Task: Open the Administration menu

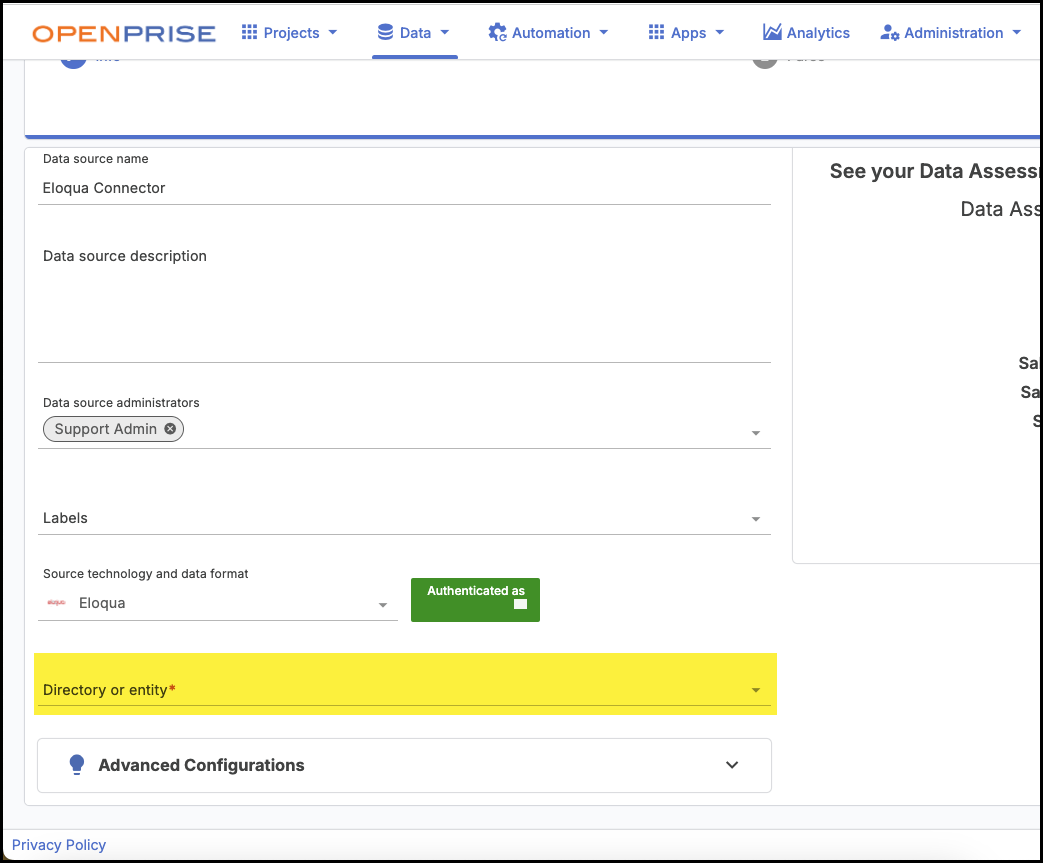Action: pyautogui.click(x=951, y=33)
